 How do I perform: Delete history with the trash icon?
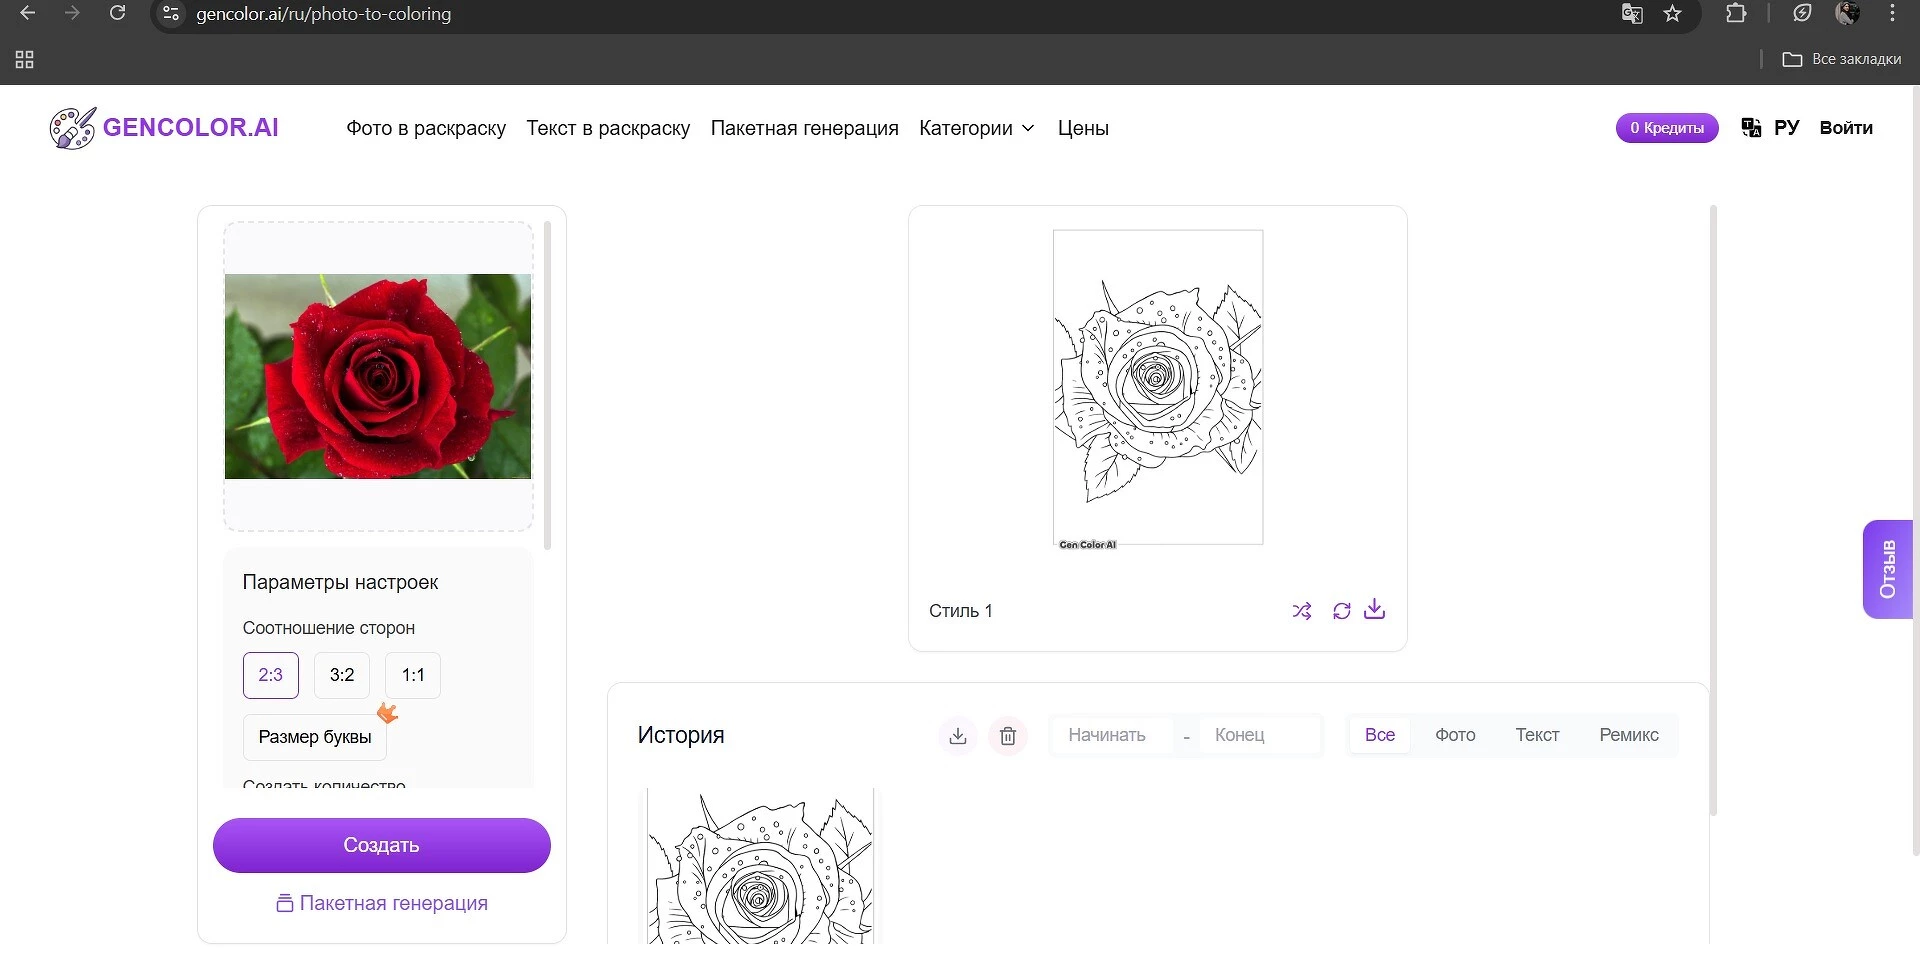coord(1008,736)
